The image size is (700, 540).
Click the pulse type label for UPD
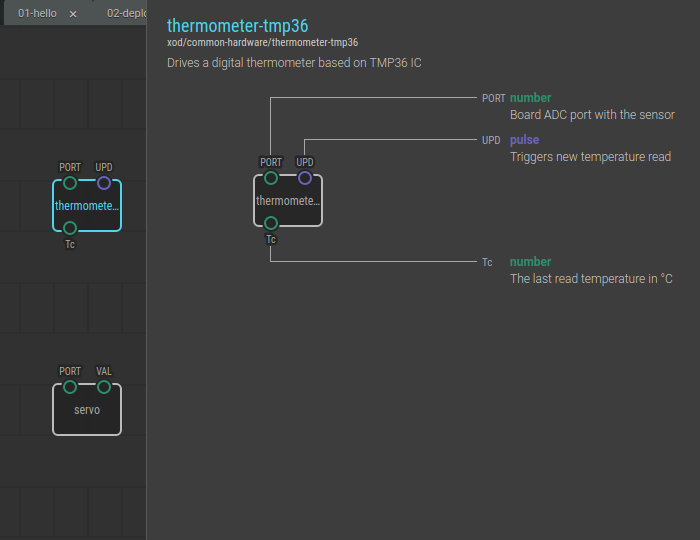524,140
